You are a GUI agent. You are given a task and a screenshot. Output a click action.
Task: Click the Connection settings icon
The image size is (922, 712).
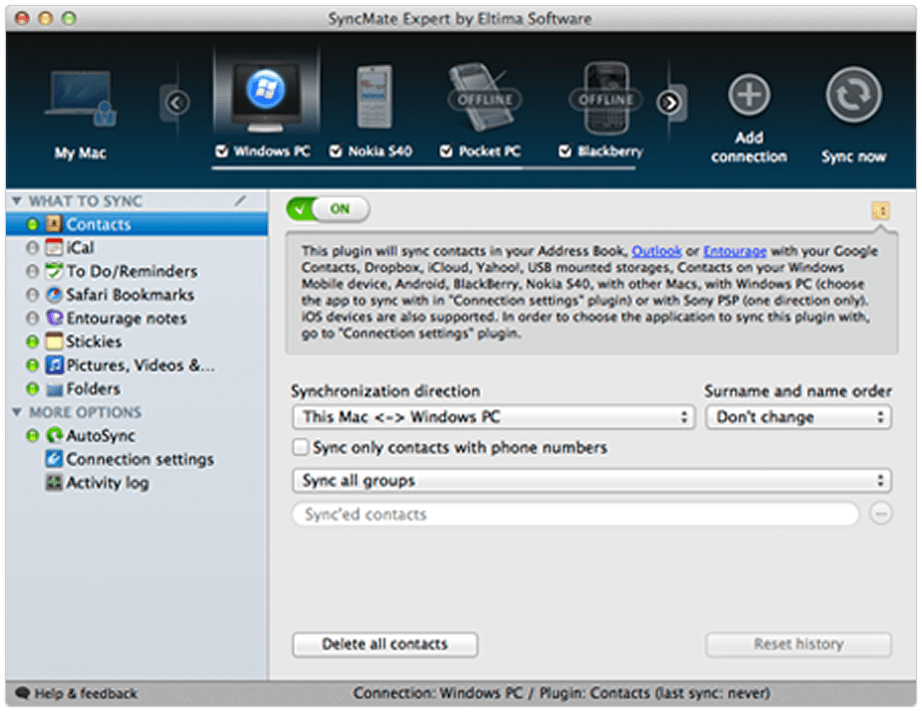pos(54,459)
